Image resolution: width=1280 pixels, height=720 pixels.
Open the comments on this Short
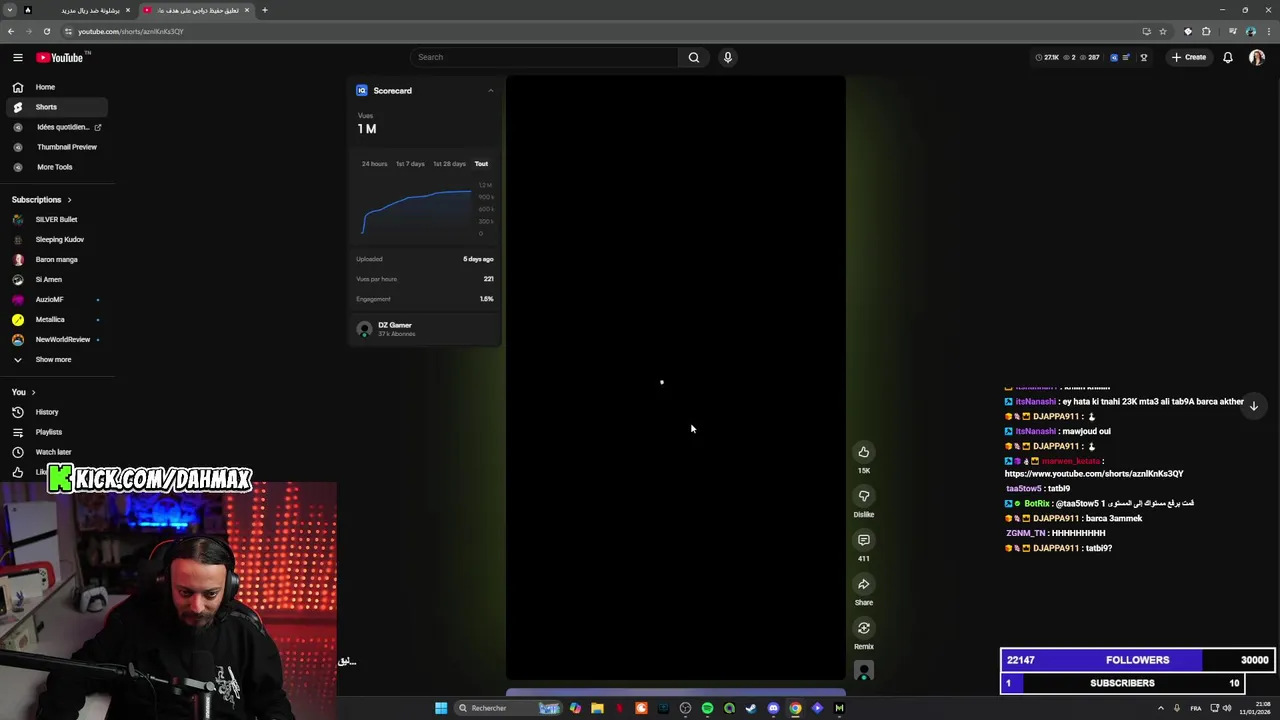point(864,540)
